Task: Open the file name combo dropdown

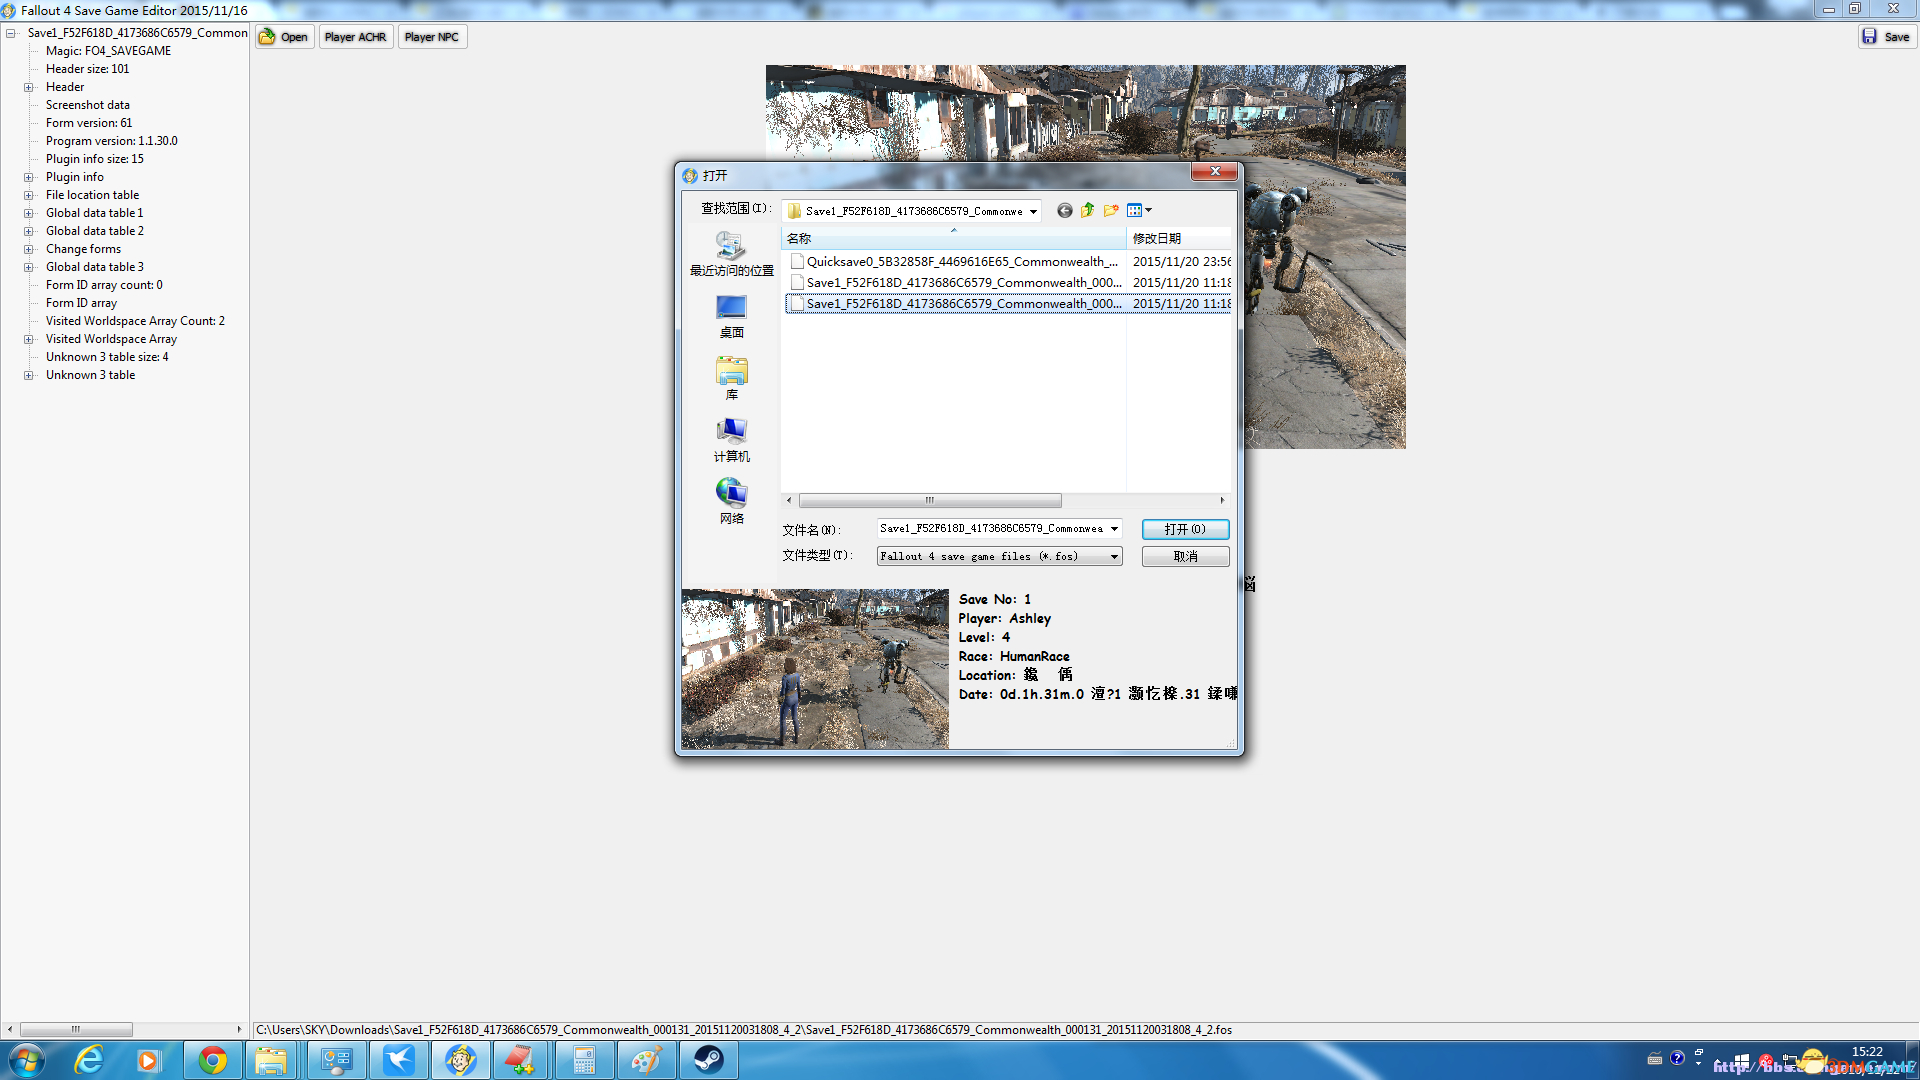Action: [1114, 529]
